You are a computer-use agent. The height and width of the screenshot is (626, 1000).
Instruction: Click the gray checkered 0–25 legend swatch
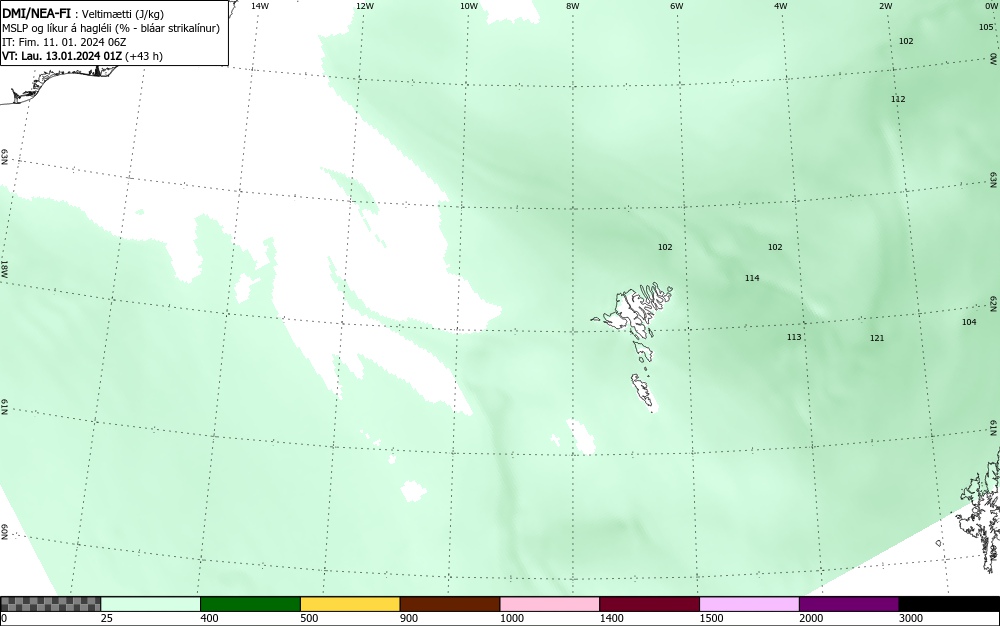coord(50,604)
